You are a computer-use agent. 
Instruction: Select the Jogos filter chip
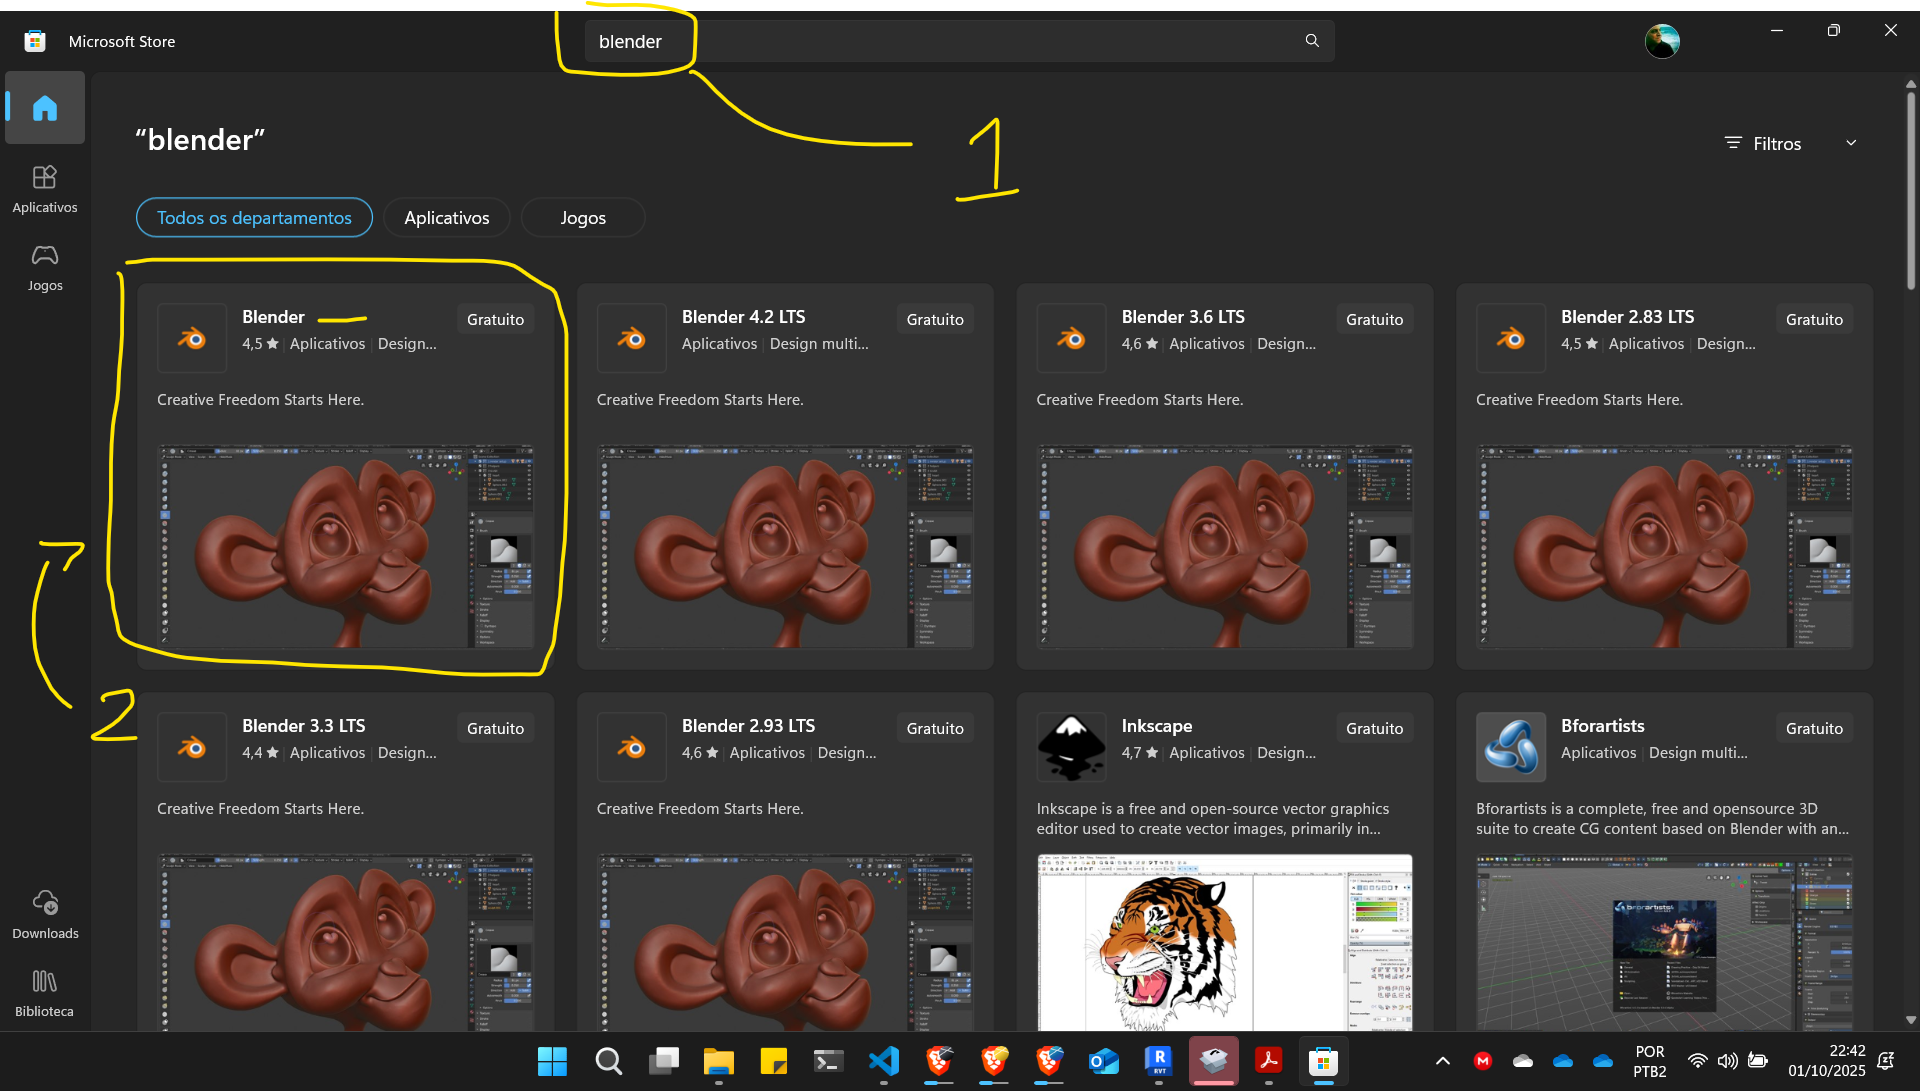click(x=582, y=218)
